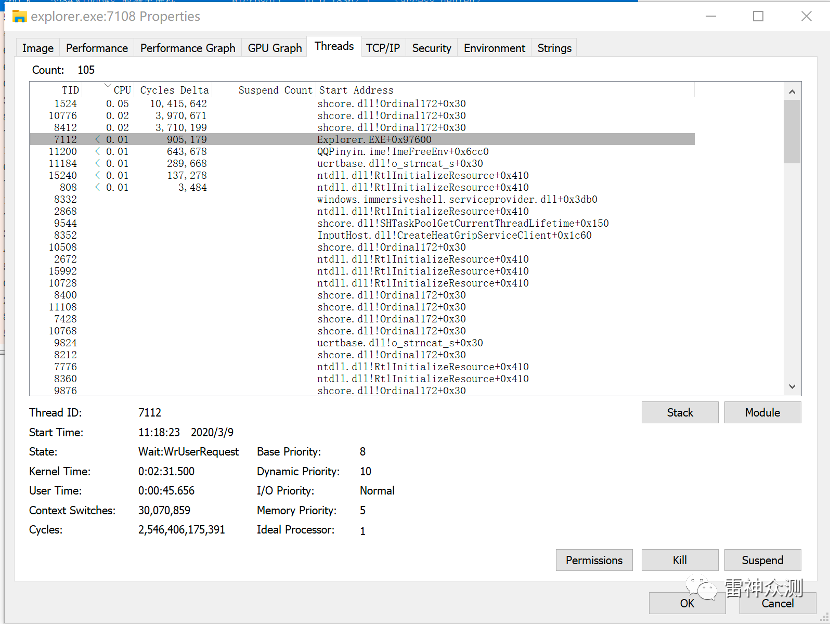Select thread 11200 QQPinyin.ime row
Screen dimensions: 830x624
click(362, 151)
